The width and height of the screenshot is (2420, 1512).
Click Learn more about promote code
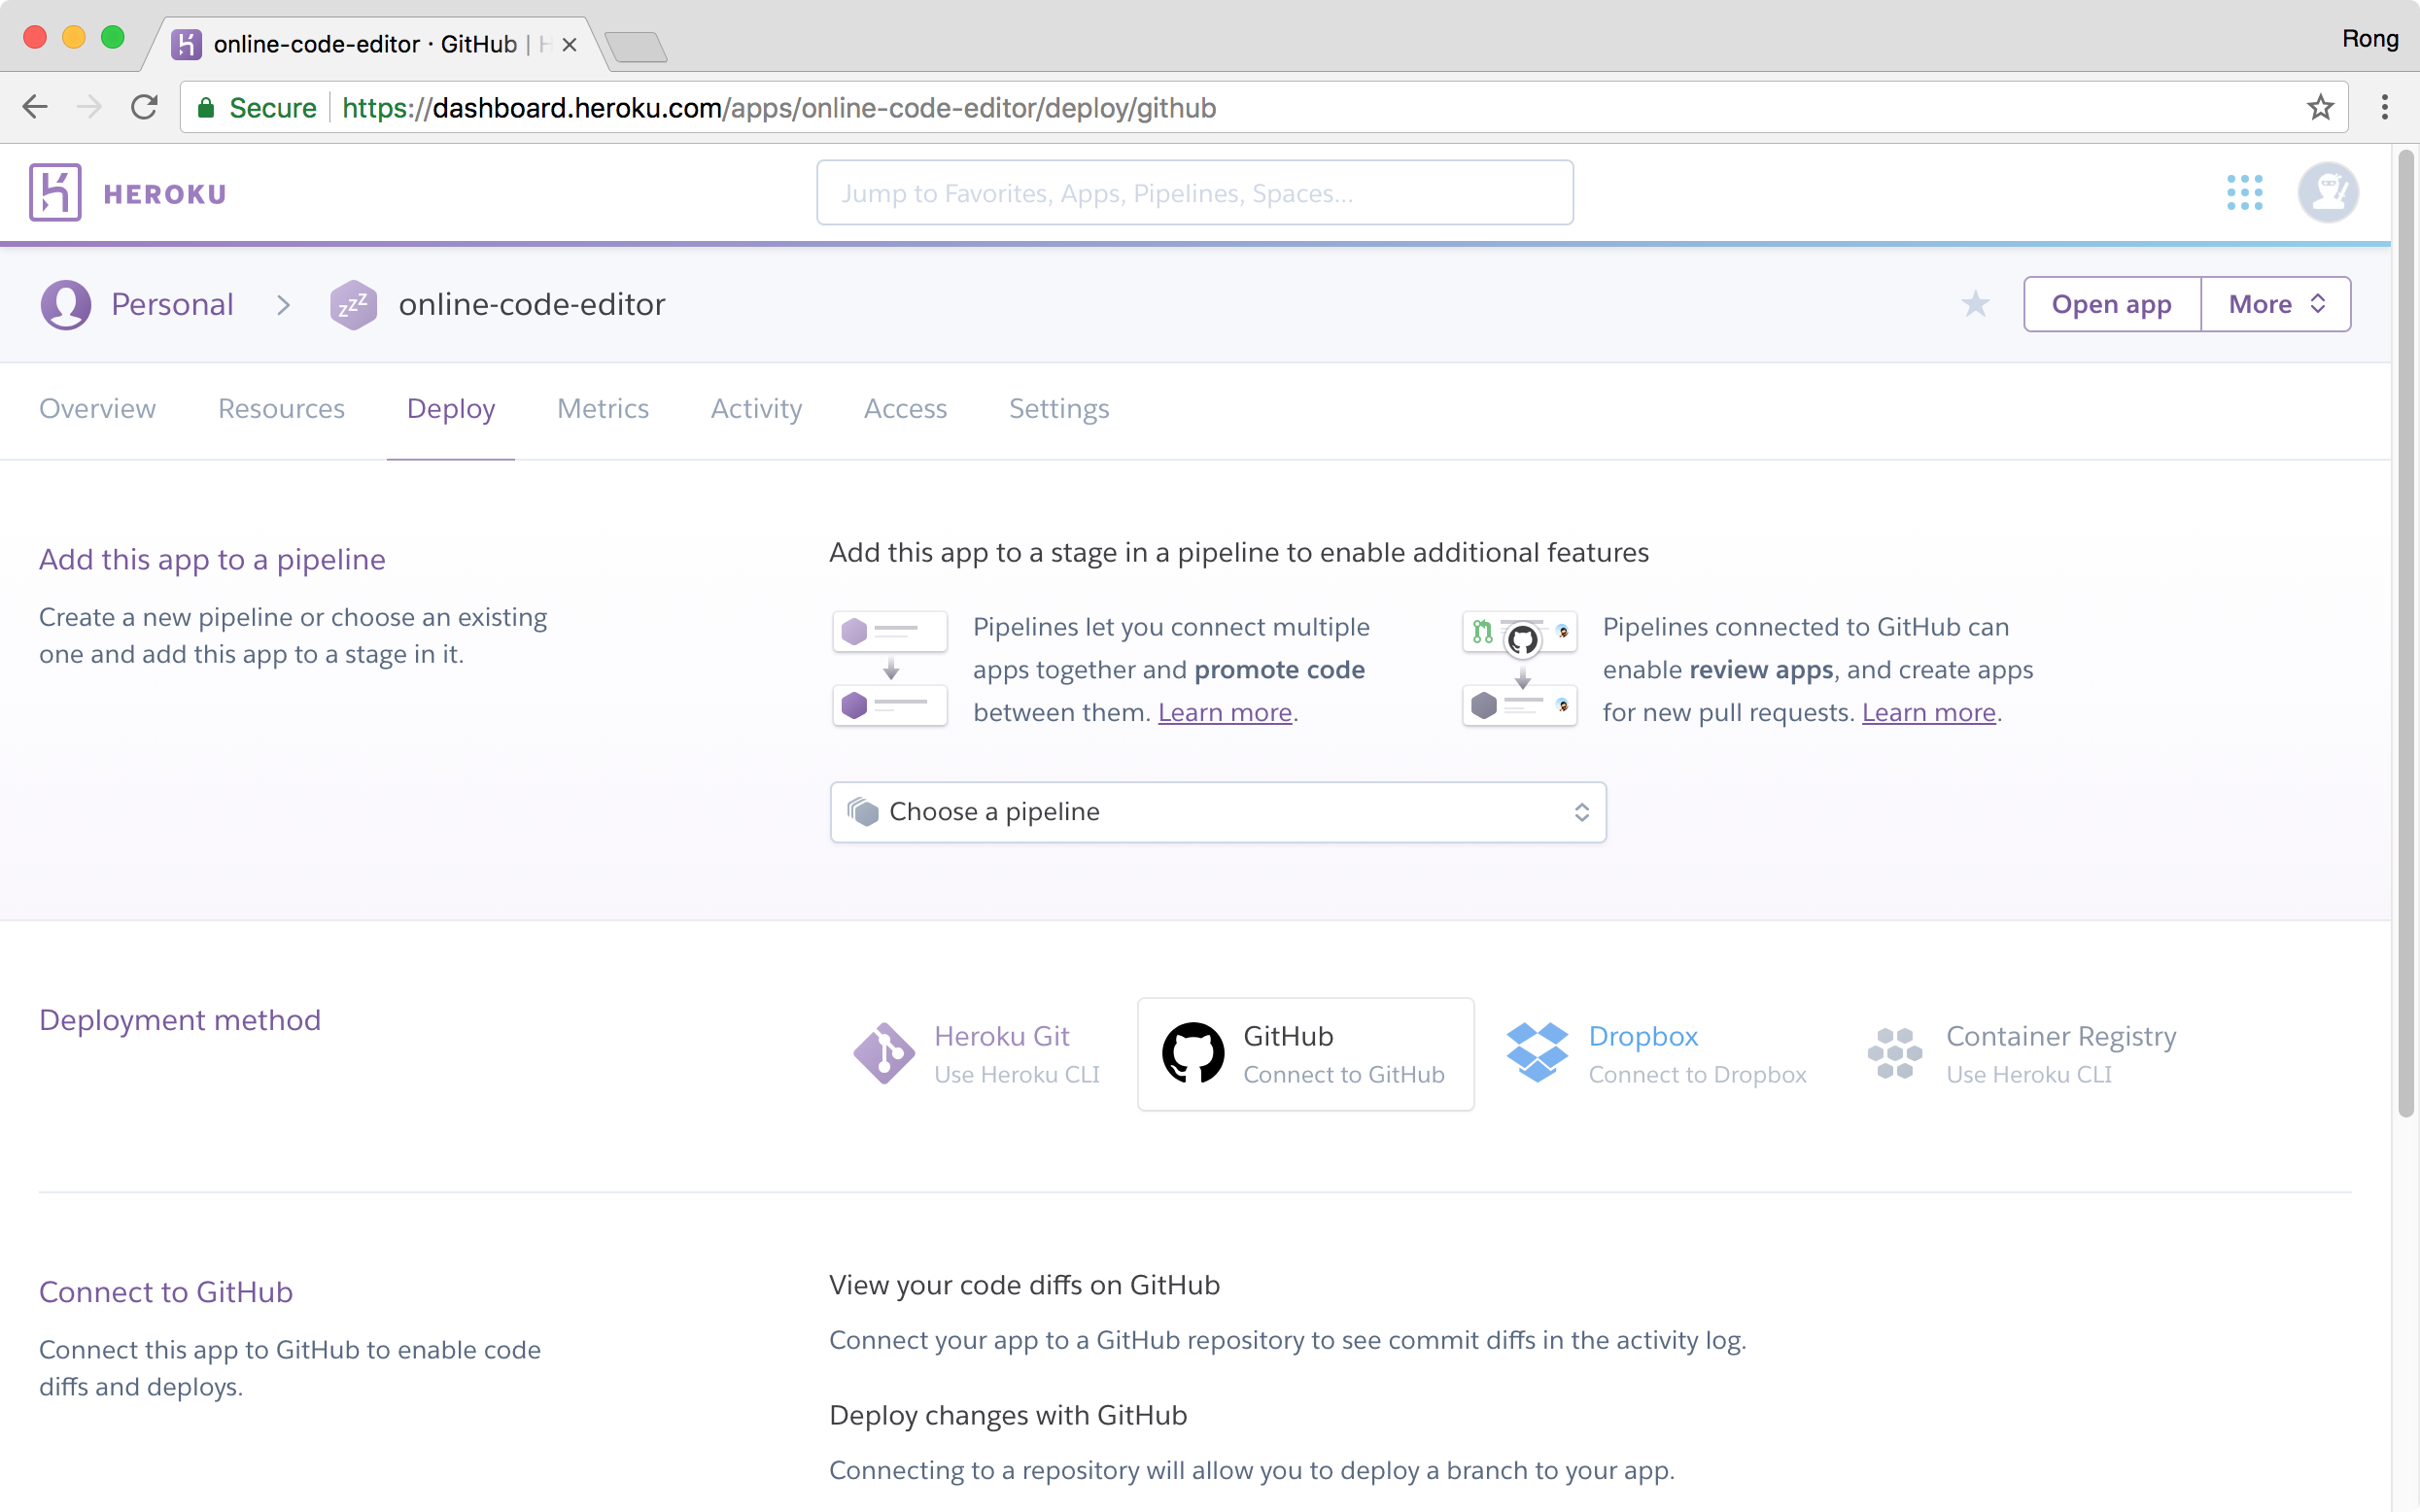click(1225, 713)
